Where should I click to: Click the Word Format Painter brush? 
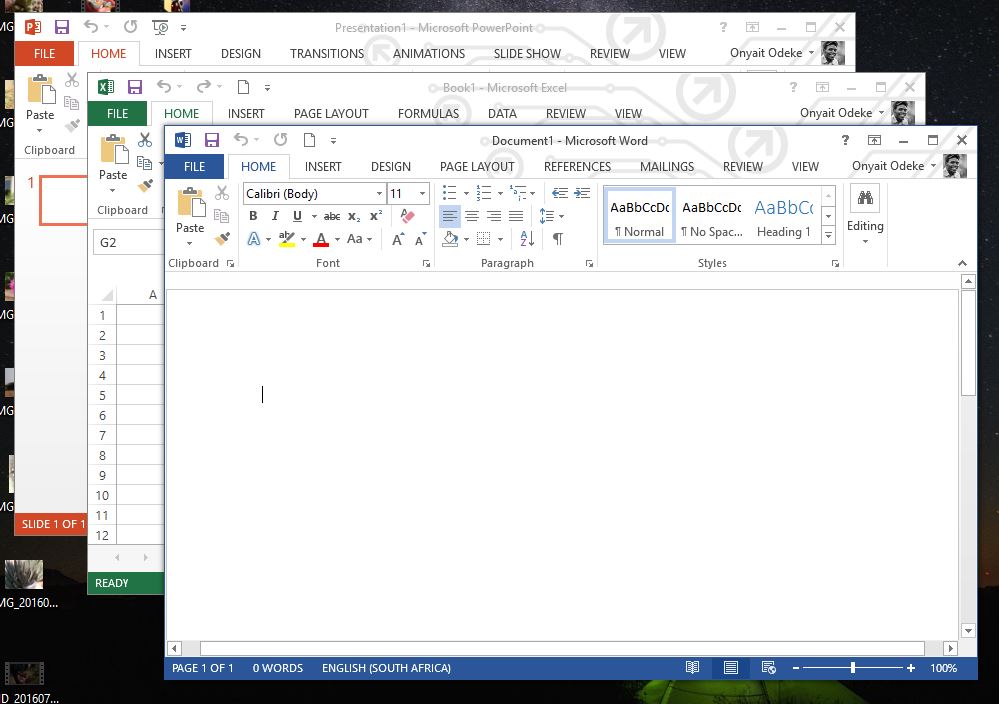222,238
